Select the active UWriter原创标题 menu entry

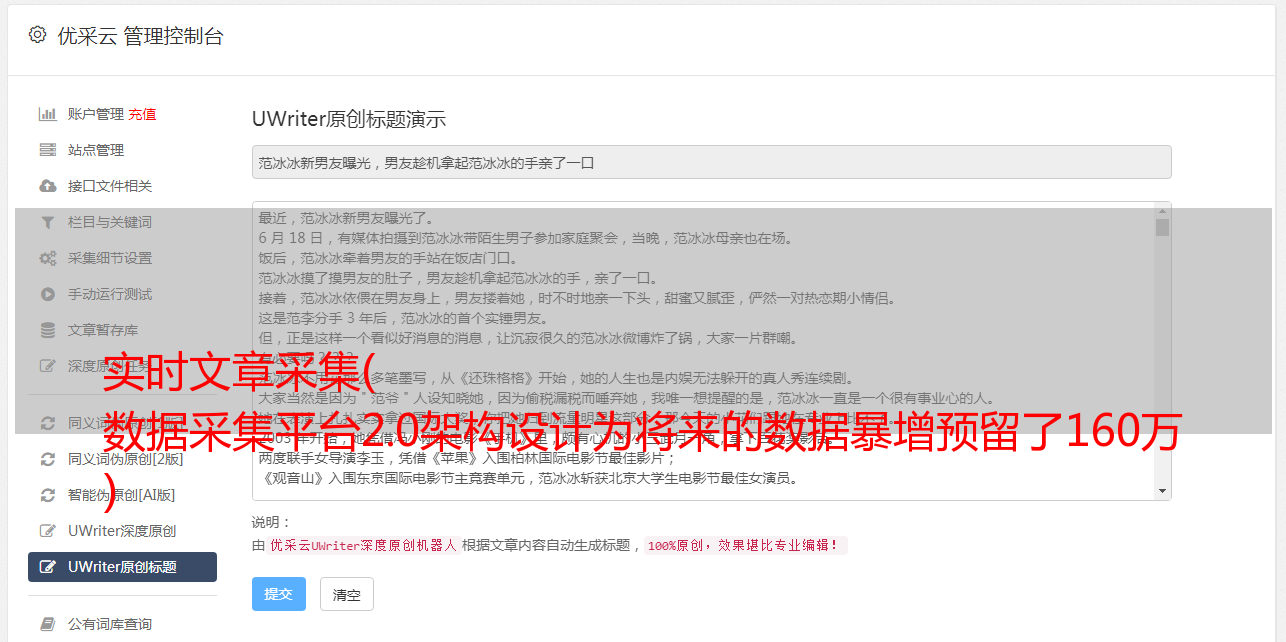pos(122,567)
